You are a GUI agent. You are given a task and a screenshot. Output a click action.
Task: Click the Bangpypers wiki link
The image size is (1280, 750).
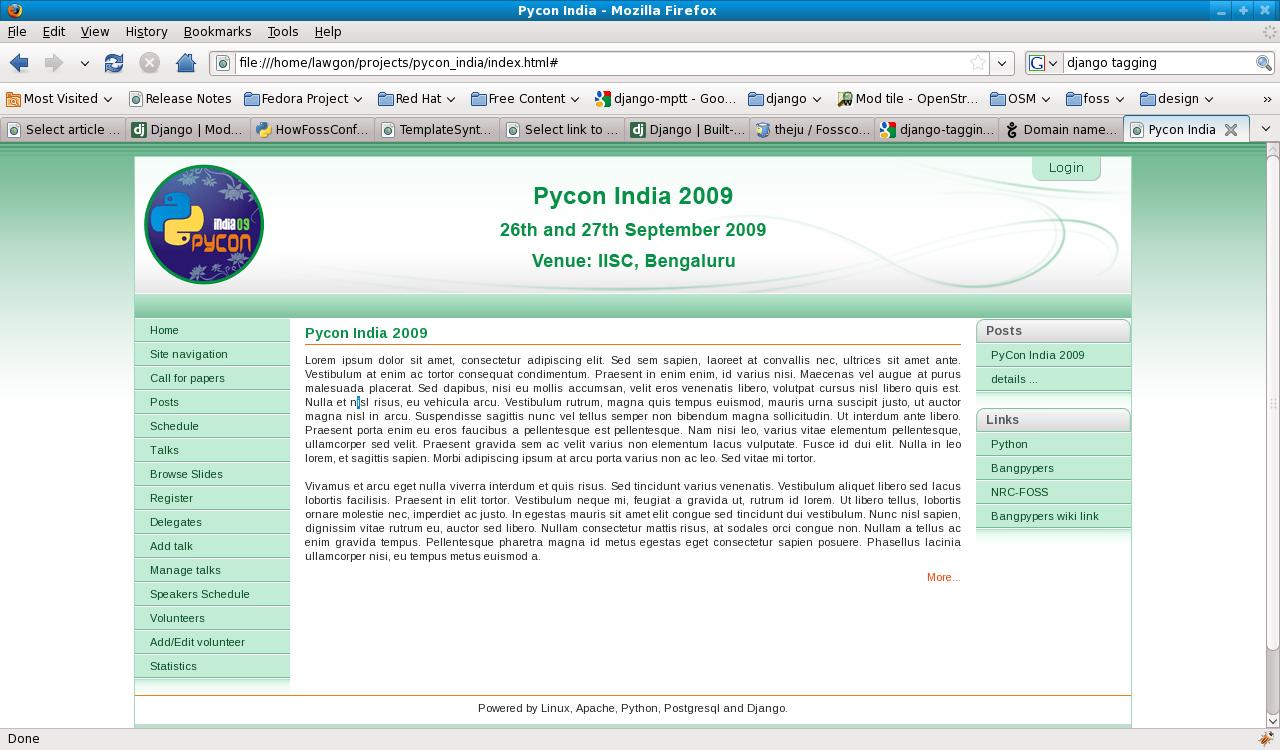pos(1044,516)
